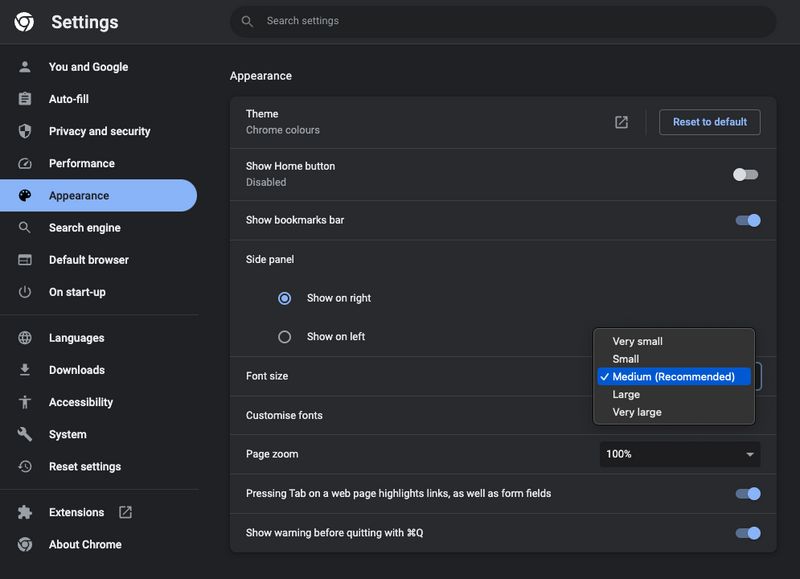Toggle the warning before quitting switch
The image size is (800, 579).
click(x=748, y=533)
